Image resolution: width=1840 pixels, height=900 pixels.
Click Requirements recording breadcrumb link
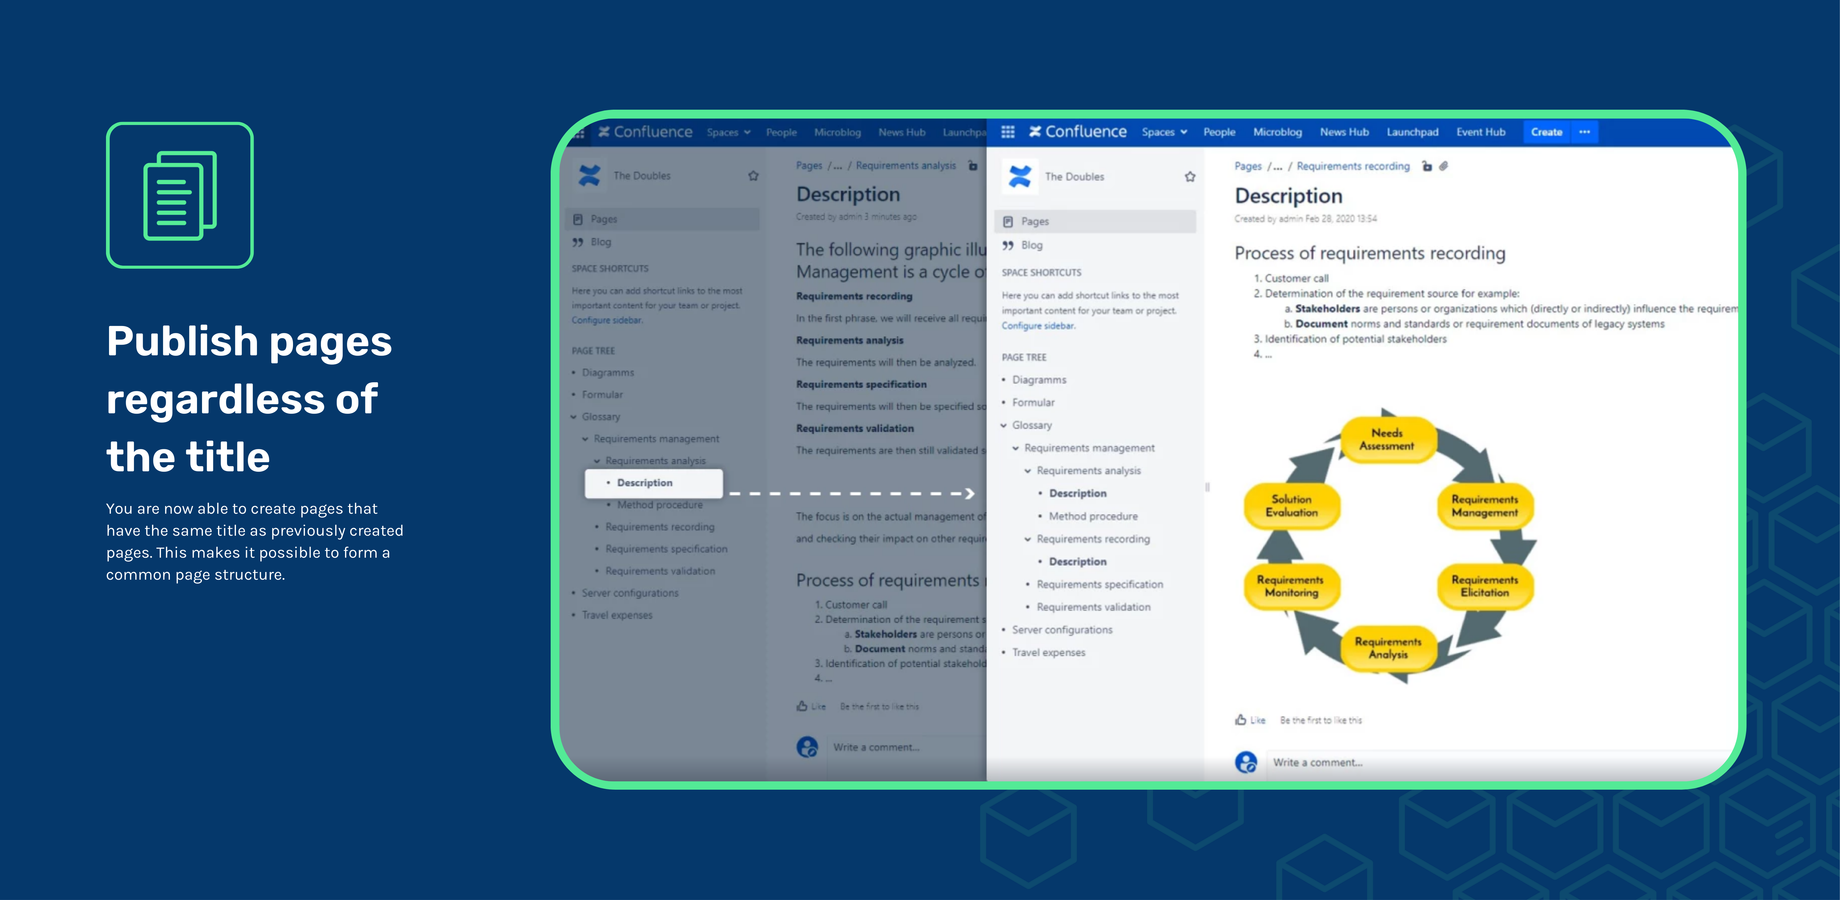[1353, 167]
